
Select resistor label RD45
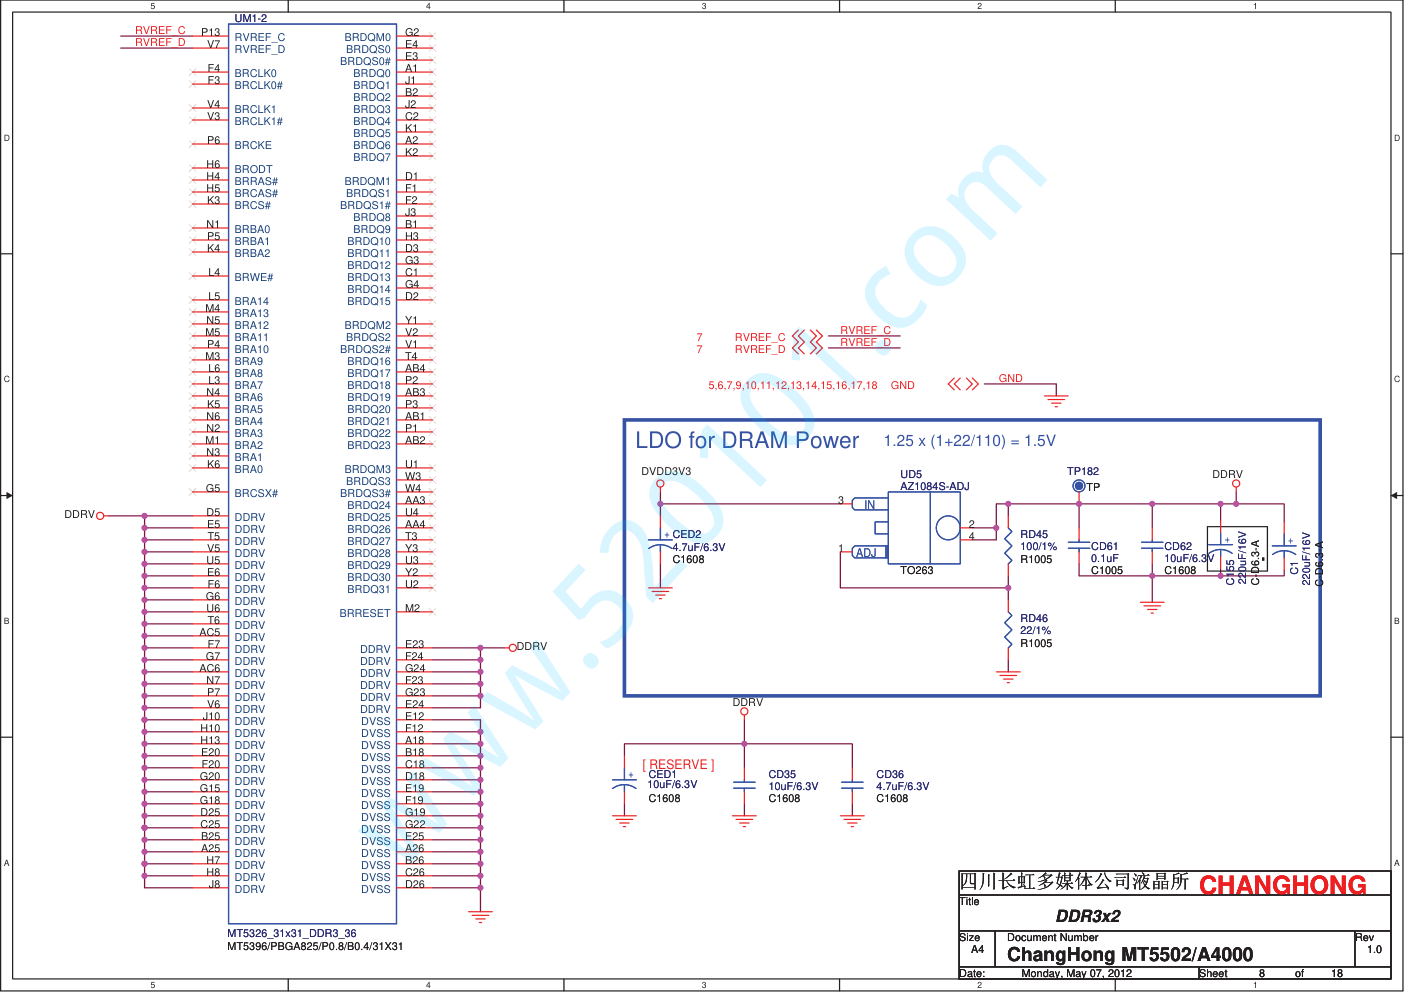tap(1034, 535)
